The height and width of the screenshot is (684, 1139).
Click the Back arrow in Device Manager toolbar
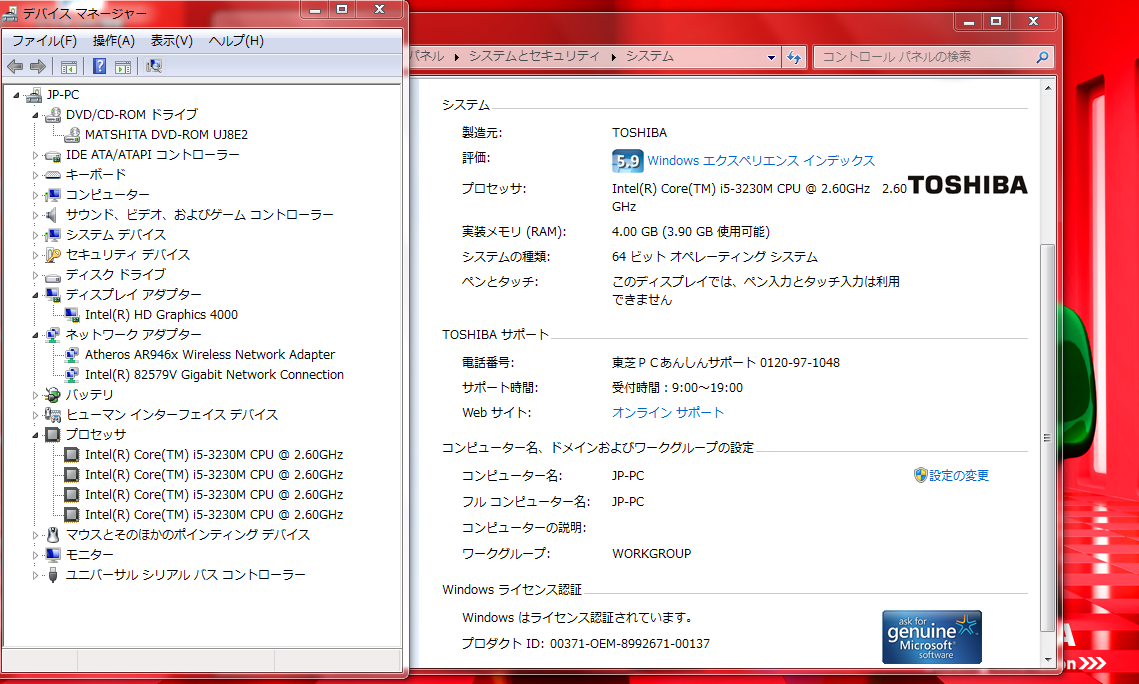(15, 67)
